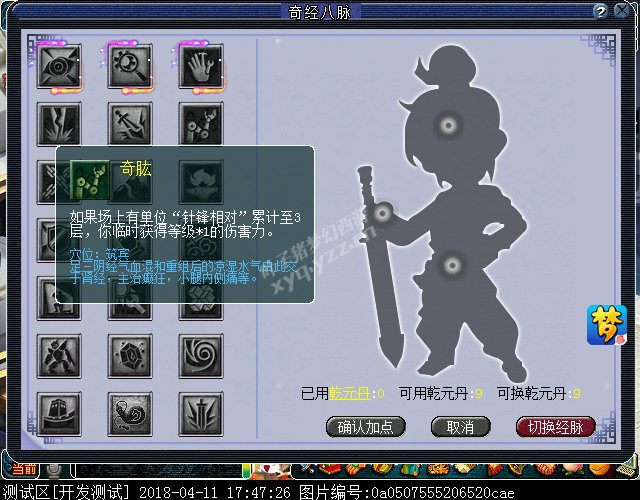
Task: Open the 梦 app shortcut icon
Action: (x=607, y=325)
